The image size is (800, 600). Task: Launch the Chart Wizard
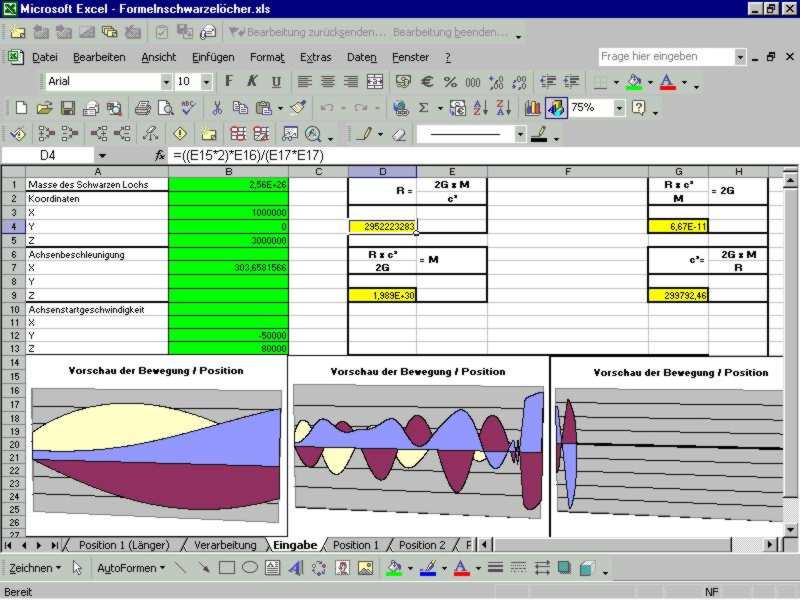[x=532, y=108]
